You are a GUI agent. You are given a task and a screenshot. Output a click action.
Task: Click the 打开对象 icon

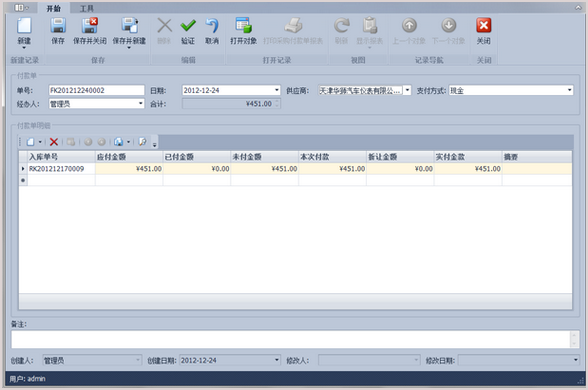[x=243, y=26]
